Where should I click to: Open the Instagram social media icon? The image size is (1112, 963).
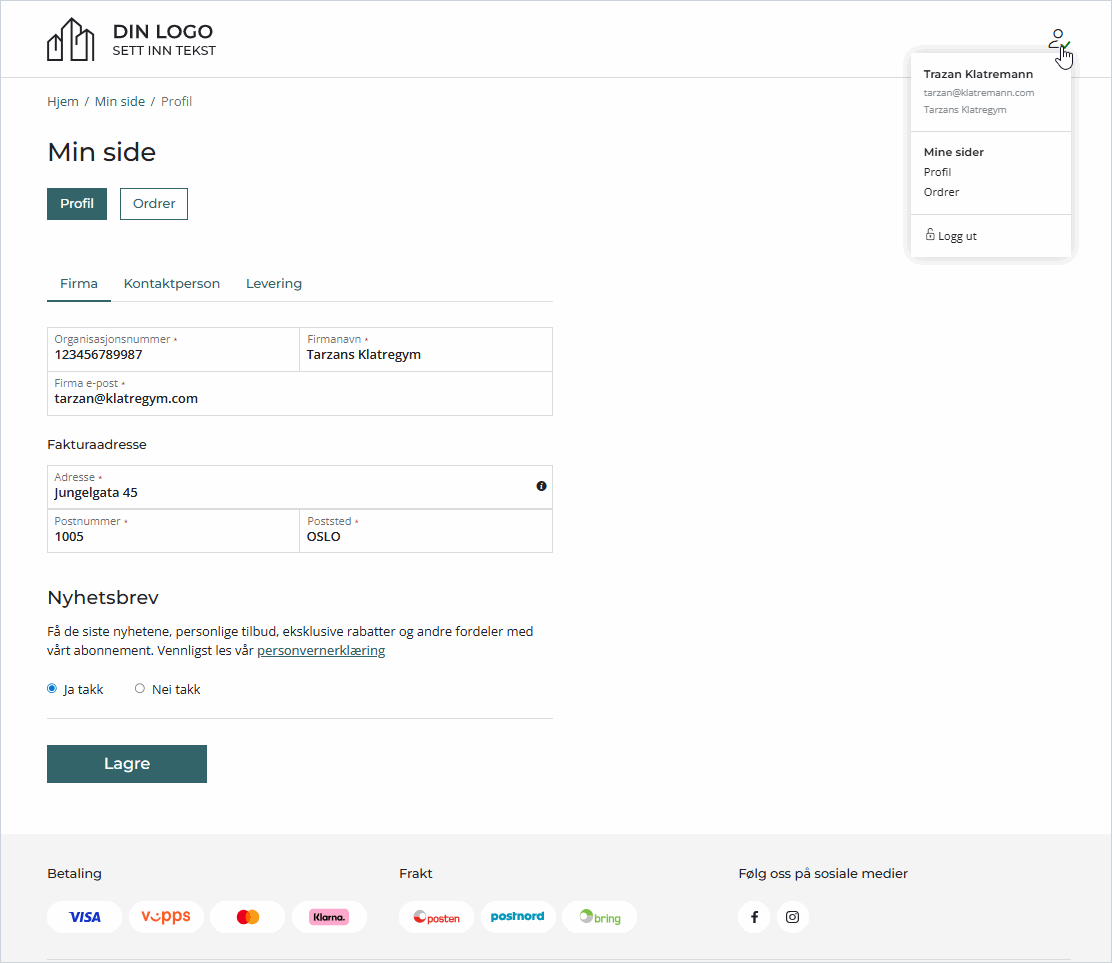(792, 917)
